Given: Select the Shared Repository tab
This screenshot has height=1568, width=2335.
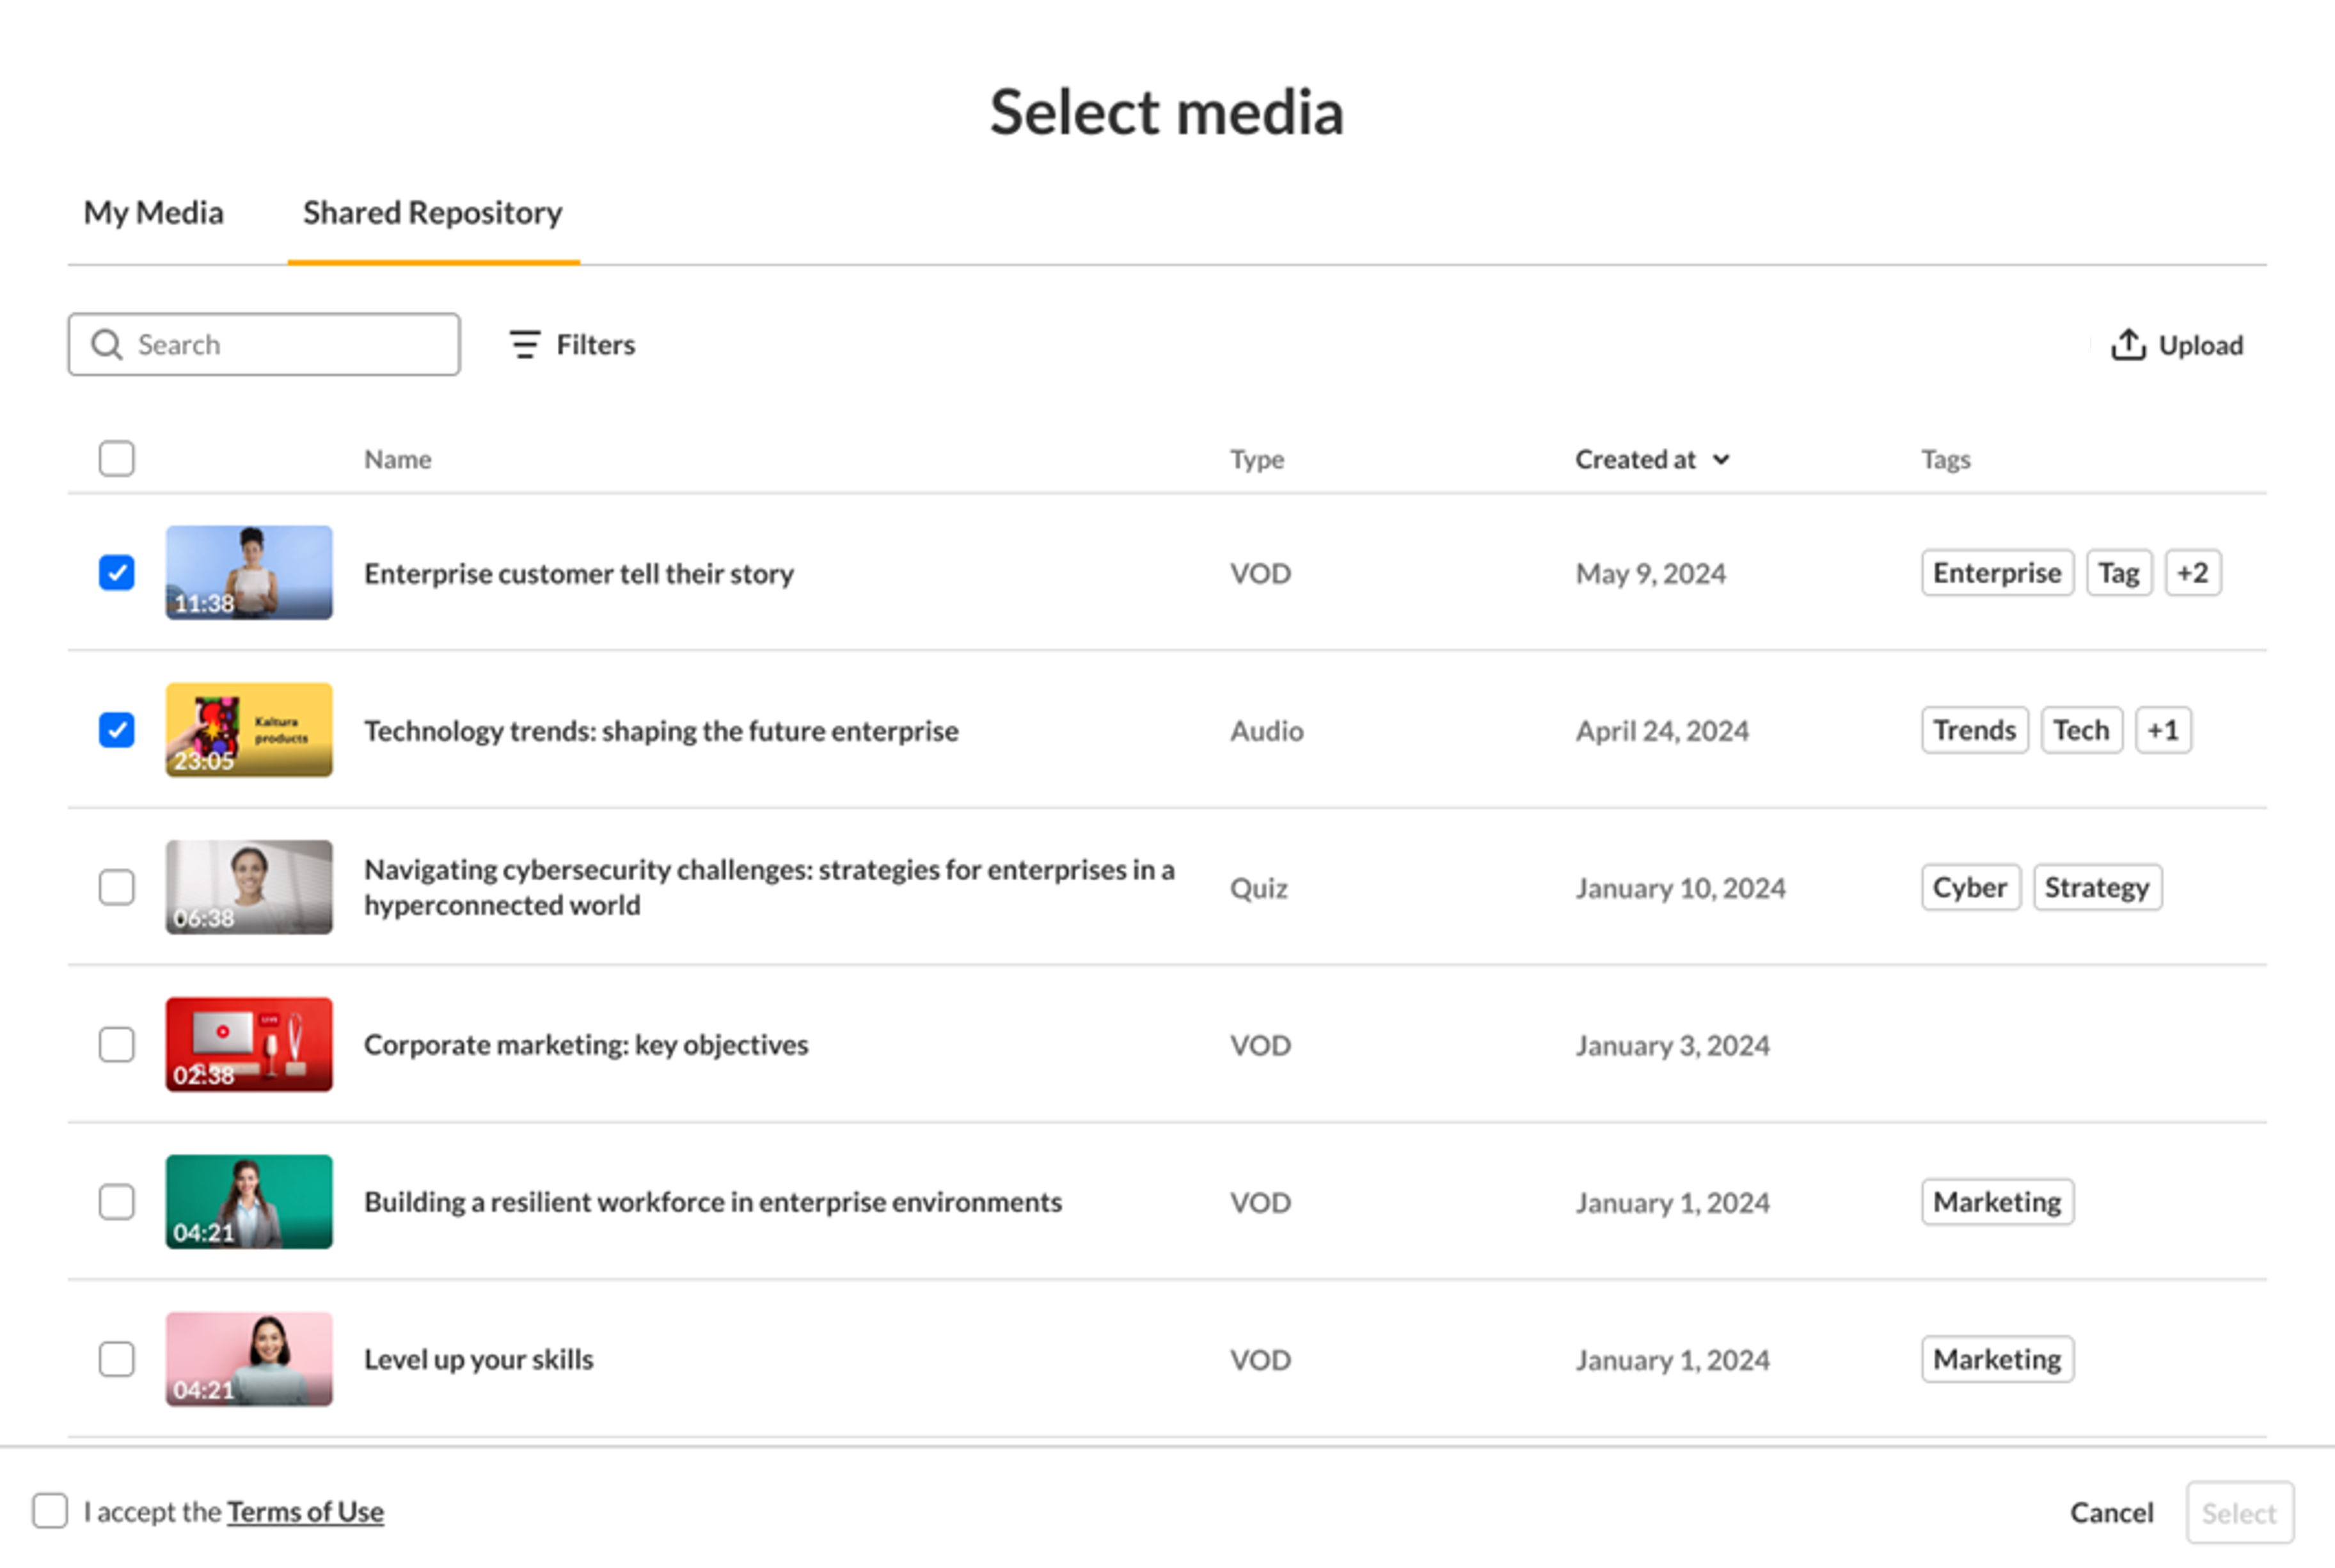Looking at the screenshot, I should pyautogui.click(x=432, y=213).
